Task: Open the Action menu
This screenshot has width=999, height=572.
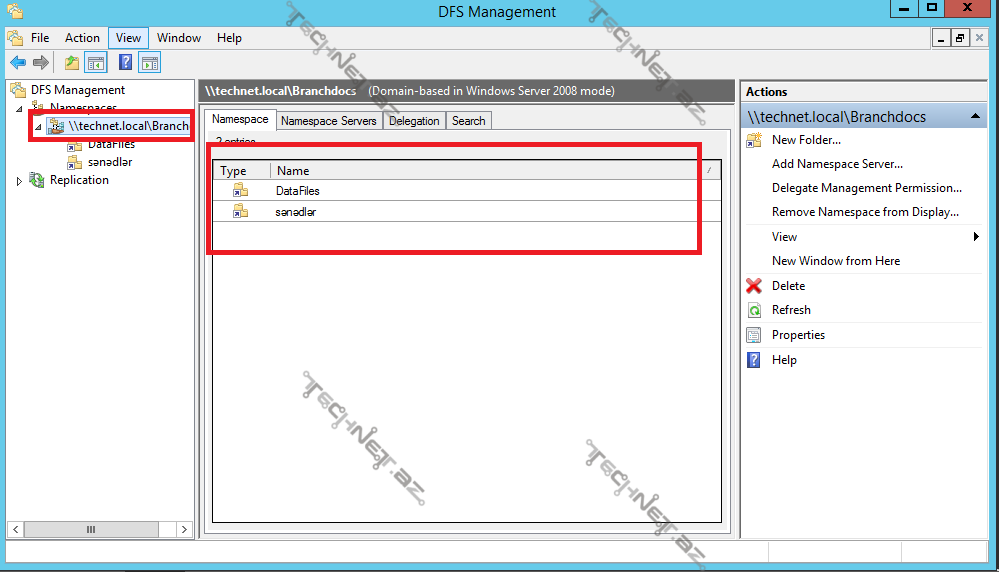Action: tap(82, 38)
